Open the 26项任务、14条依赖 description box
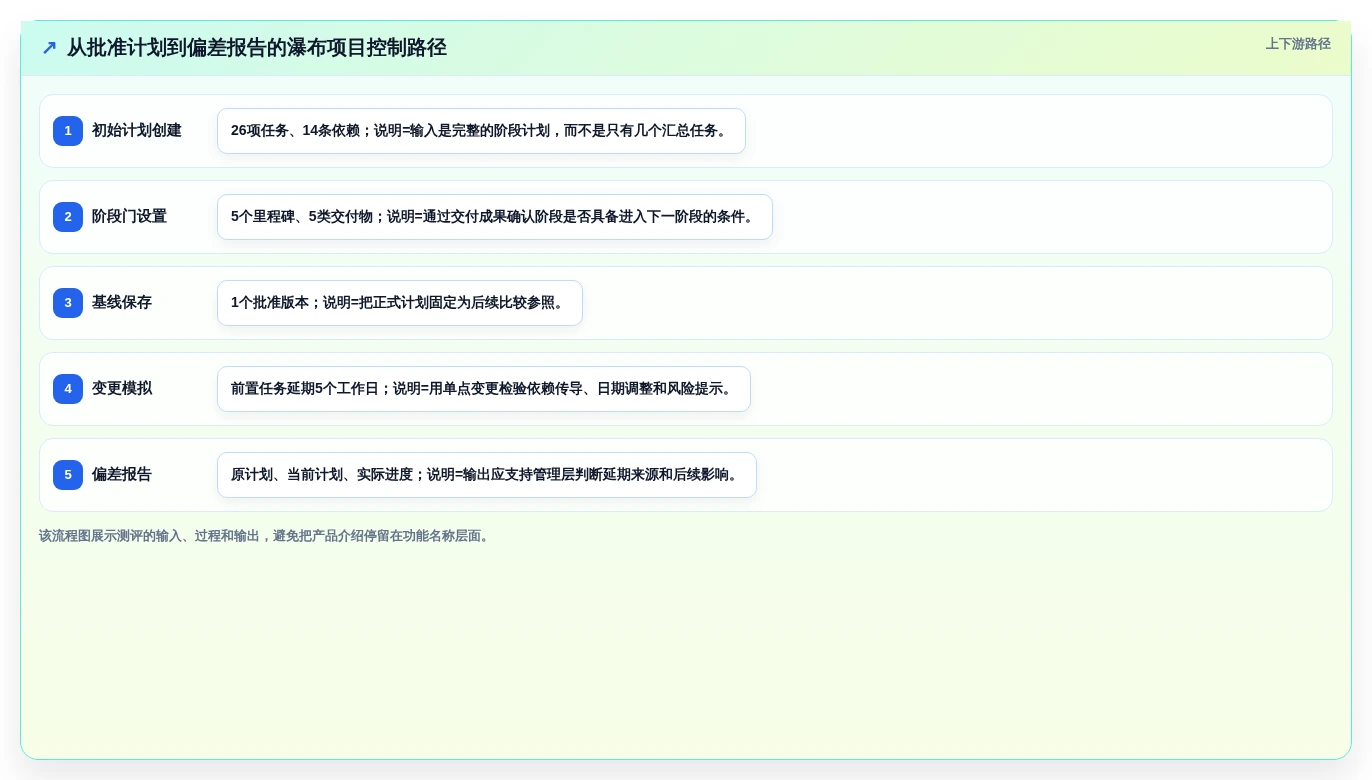This screenshot has width=1372, height=780. (x=481, y=131)
